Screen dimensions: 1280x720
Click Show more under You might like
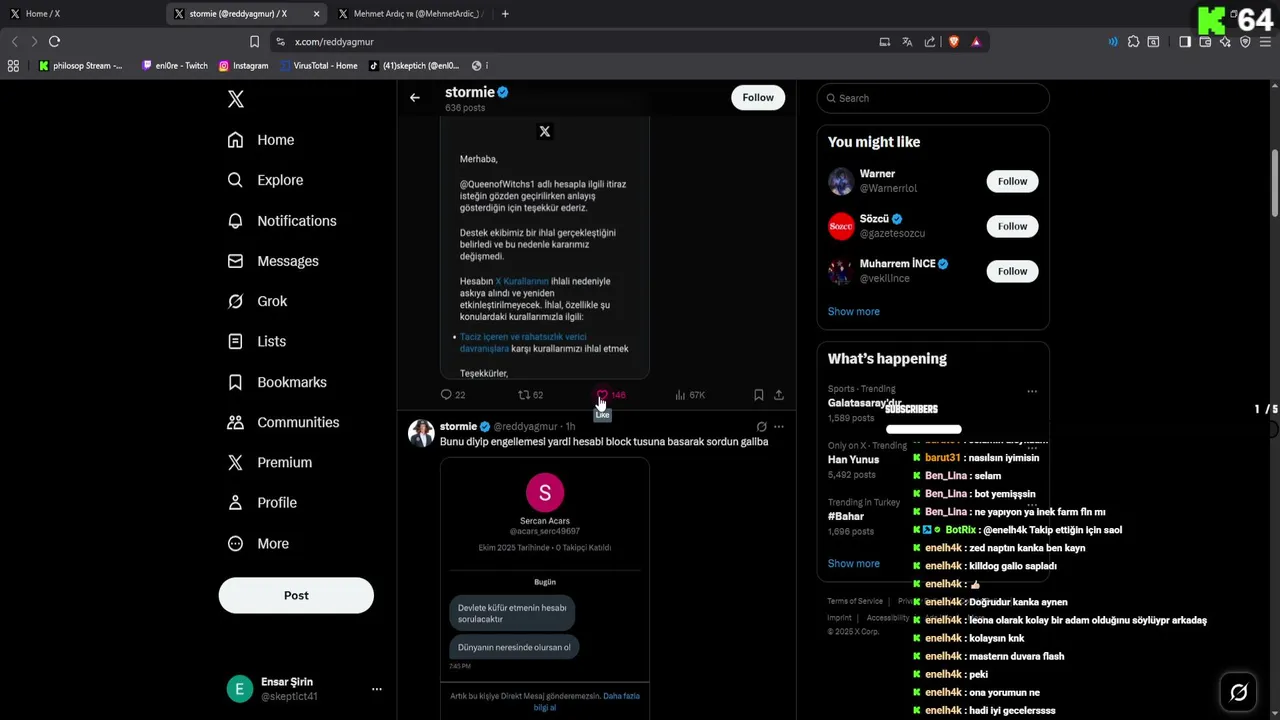tap(853, 311)
